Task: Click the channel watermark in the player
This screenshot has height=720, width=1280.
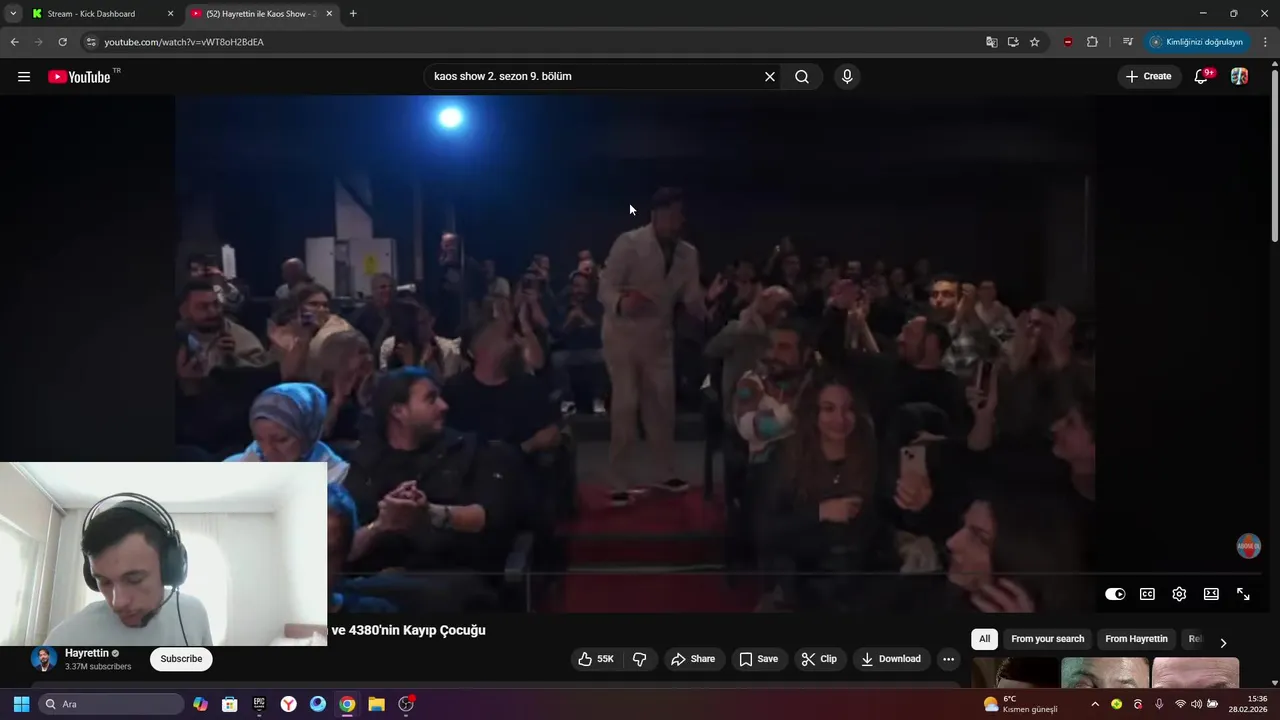Action: coord(1248,546)
